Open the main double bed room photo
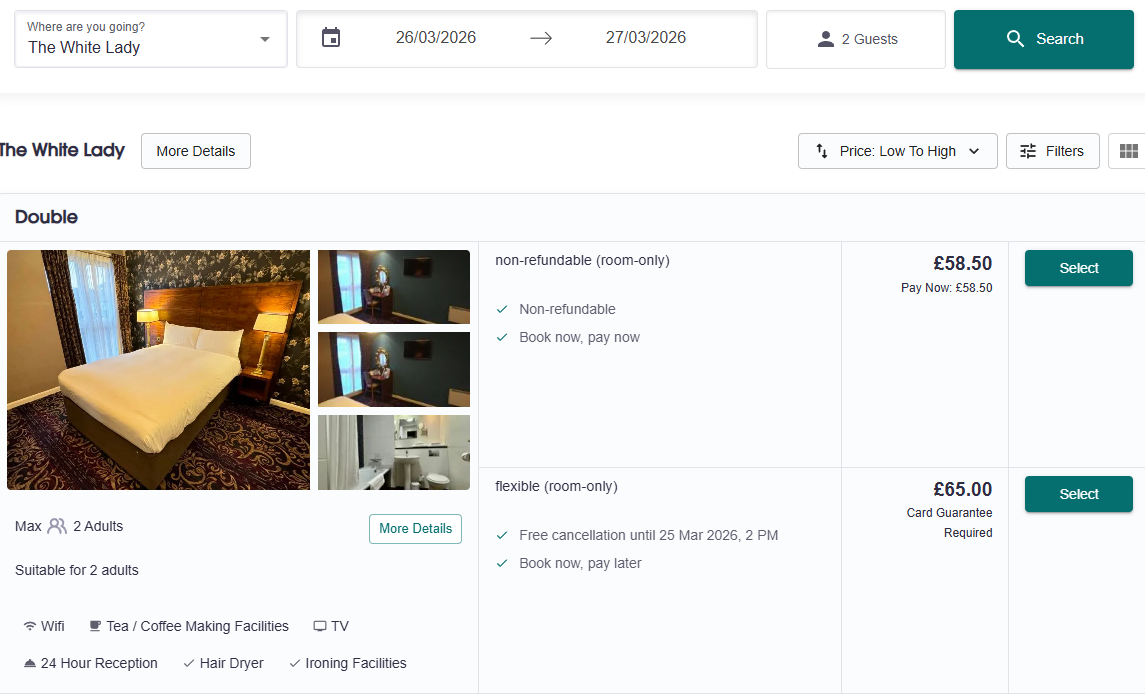Image resolution: width=1145 pixels, height=694 pixels. click(158, 370)
